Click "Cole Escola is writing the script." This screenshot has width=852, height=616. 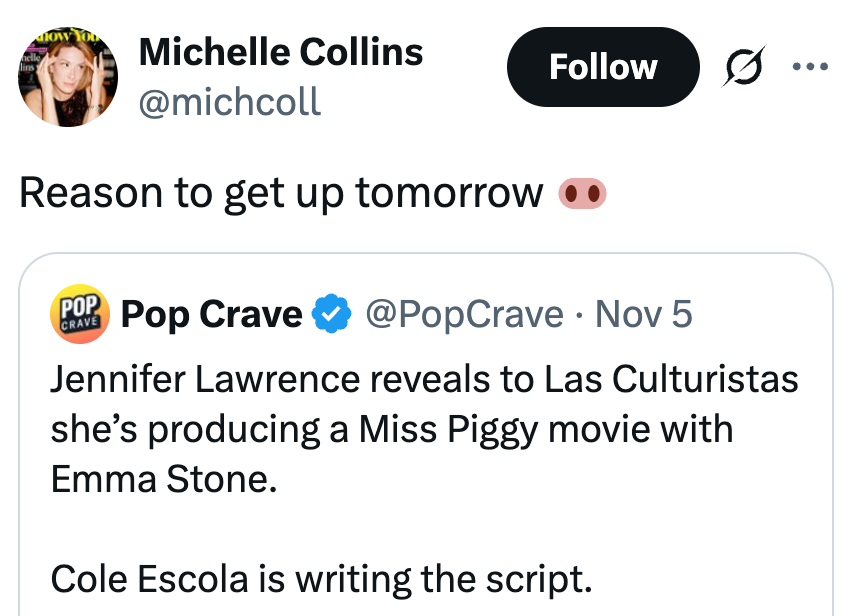[321, 577]
